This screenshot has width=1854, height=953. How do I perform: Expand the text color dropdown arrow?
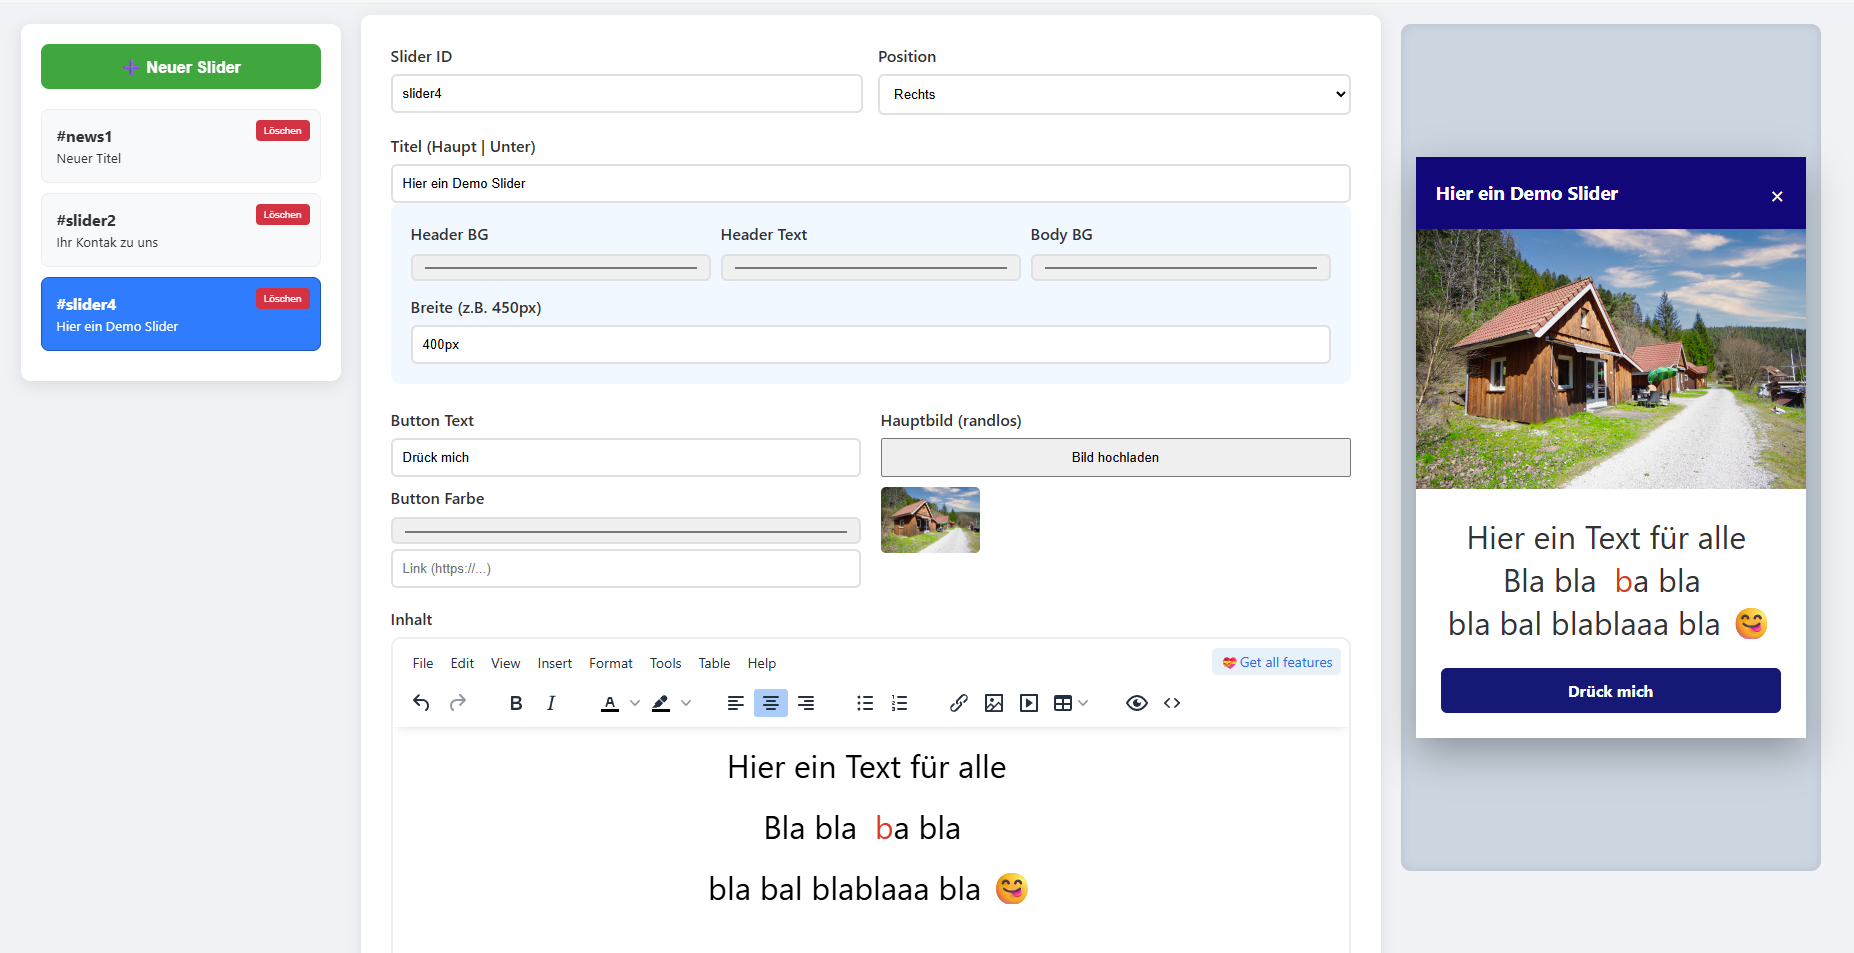pyautogui.click(x=635, y=703)
